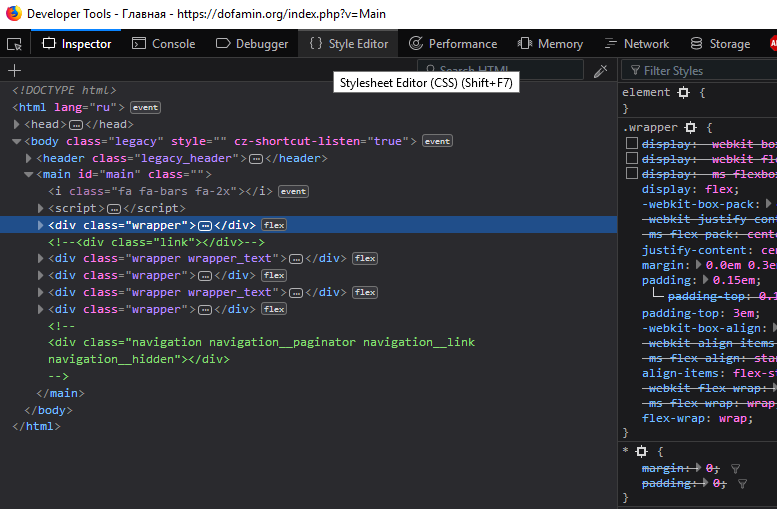This screenshot has height=509, width=777.
Task: Collapse the body element node
Action: (17, 141)
